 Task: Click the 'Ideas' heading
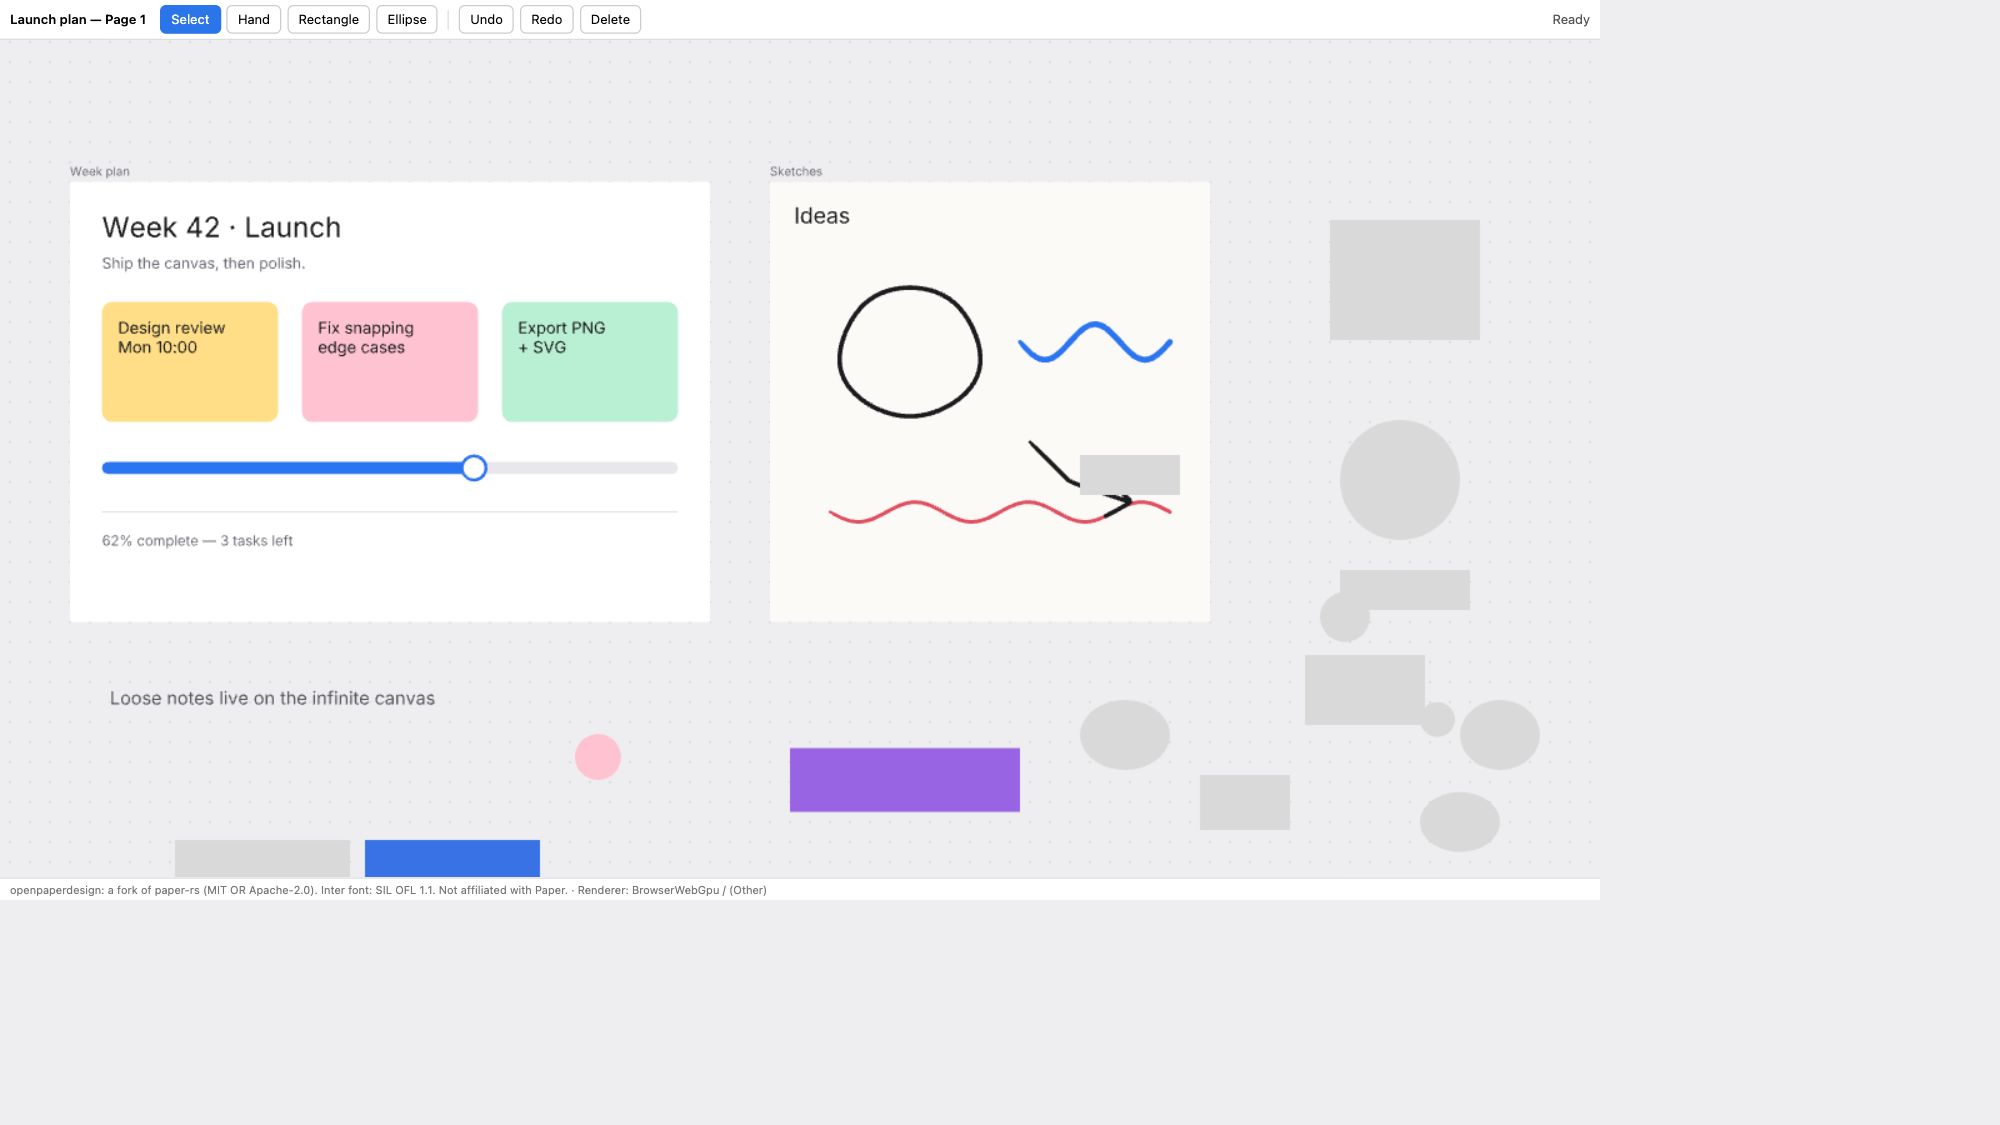(821, 216)
